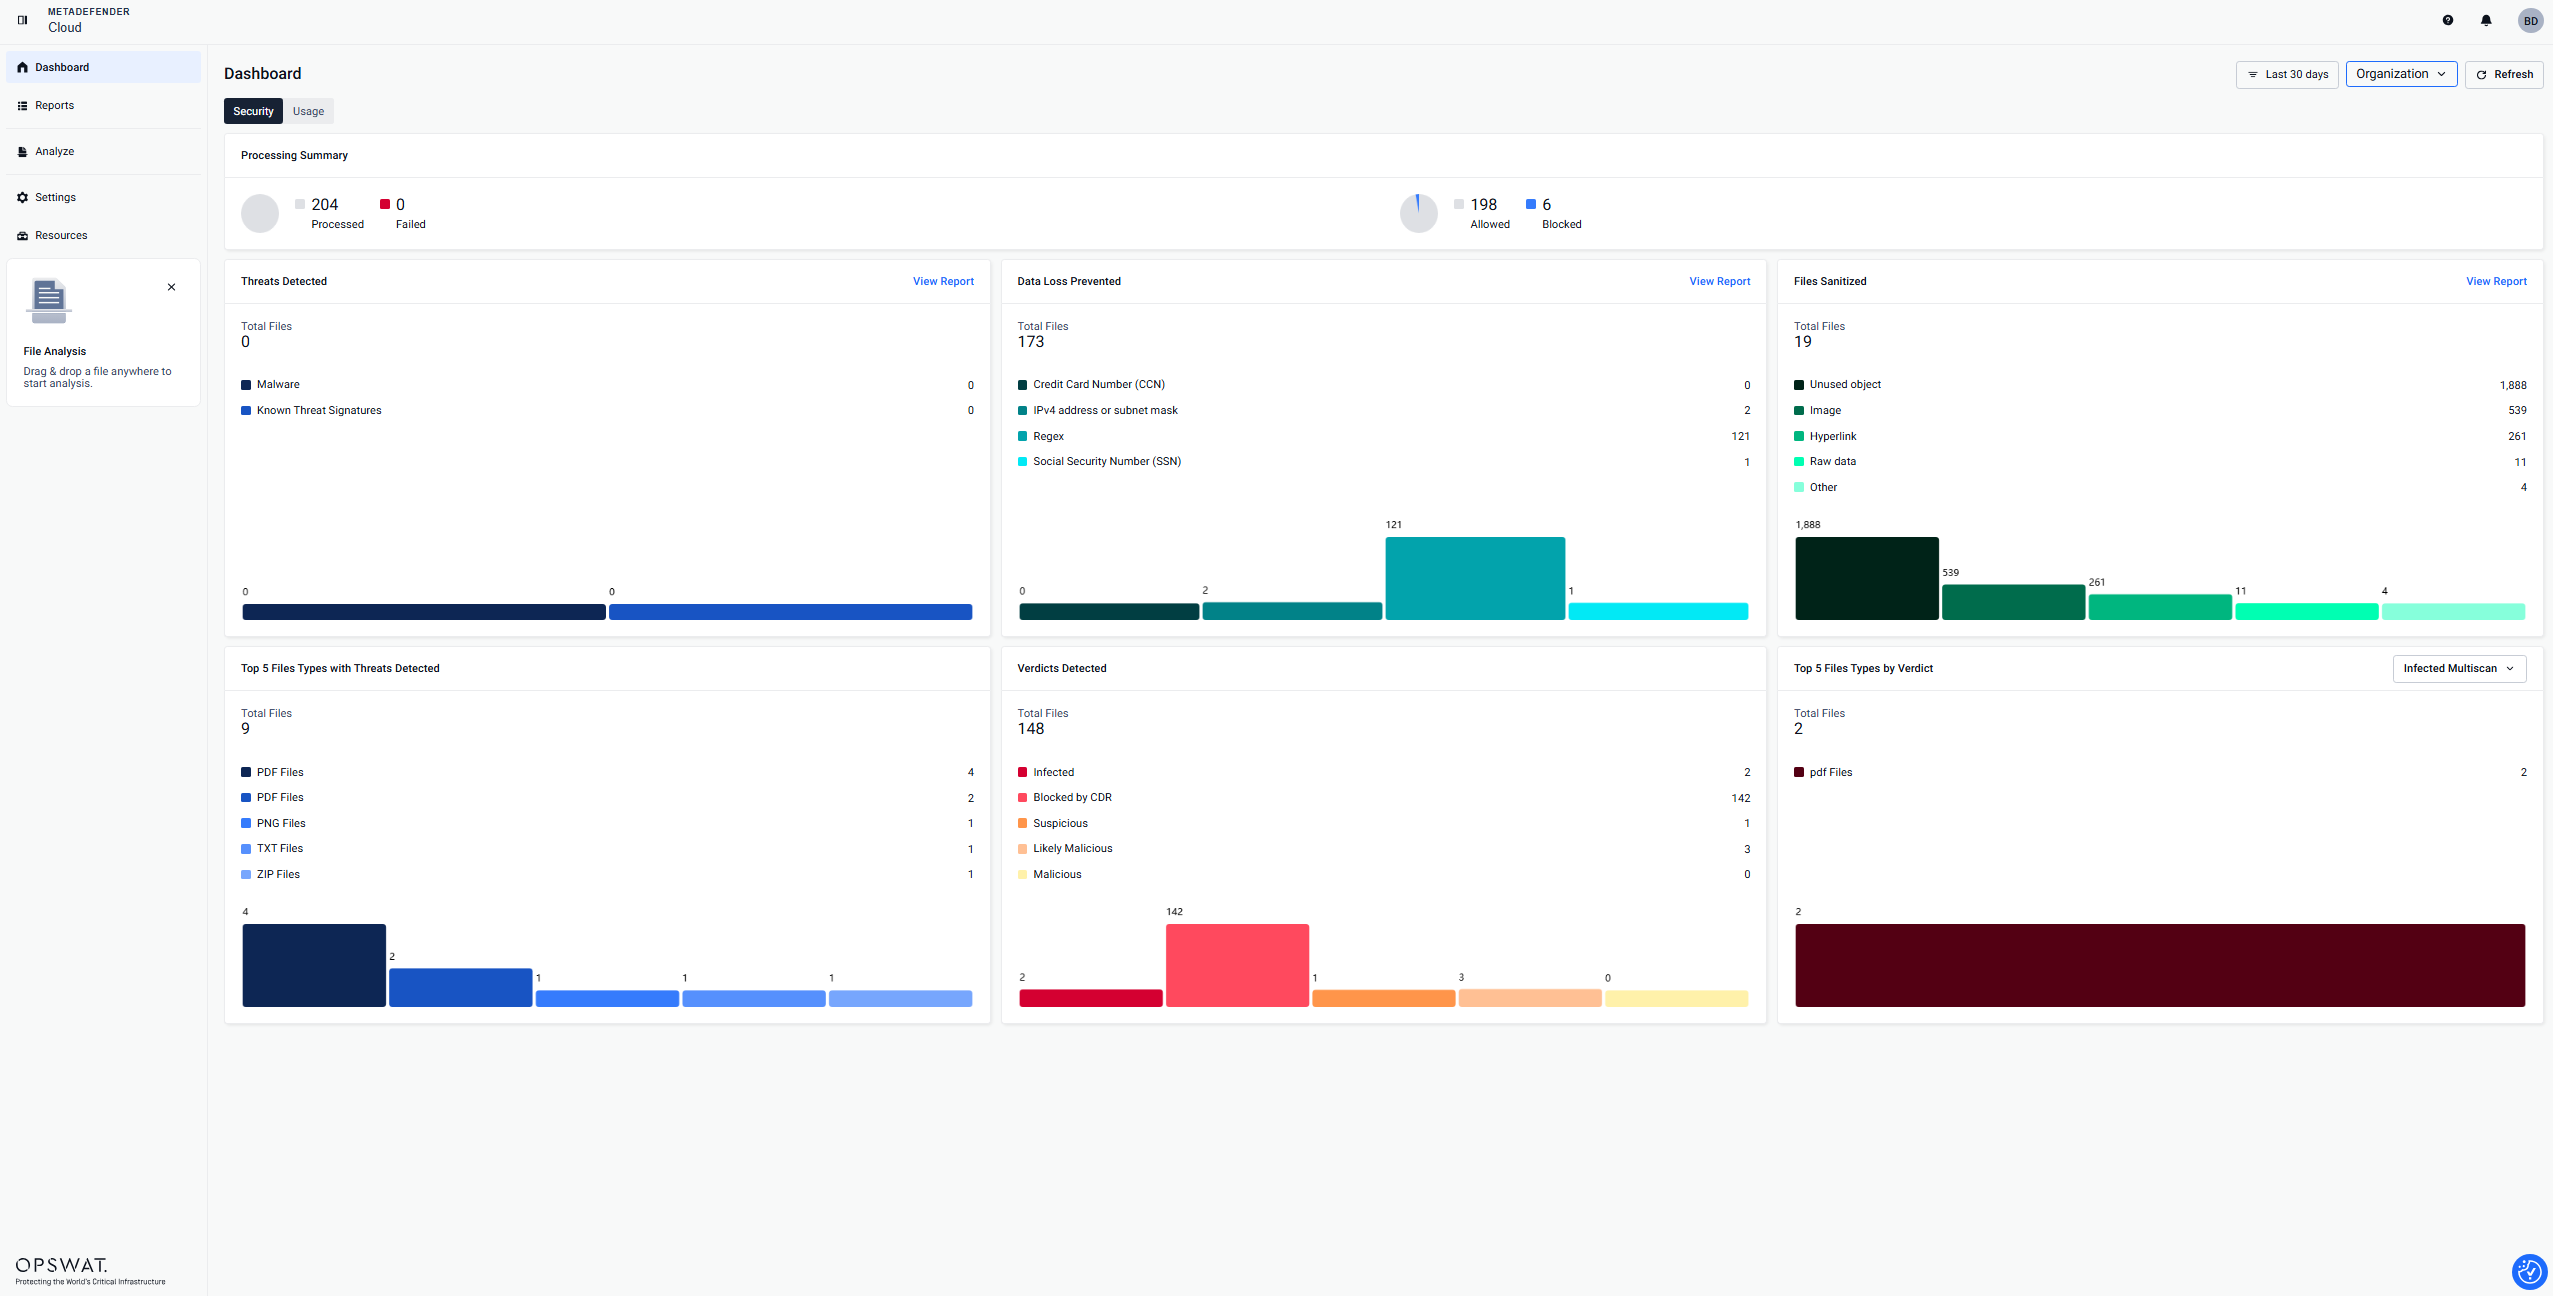Click the Regex bar showing 121
The image size is (2553, 1296).
tap(1474, 578)
